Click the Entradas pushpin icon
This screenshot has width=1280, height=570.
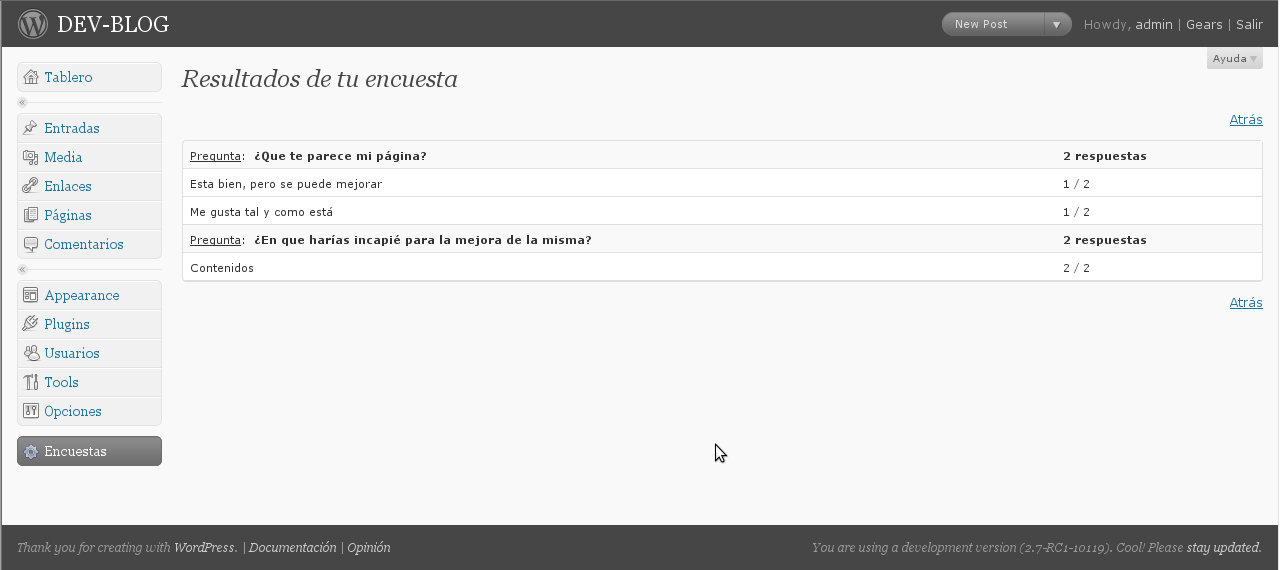(30, 128)
